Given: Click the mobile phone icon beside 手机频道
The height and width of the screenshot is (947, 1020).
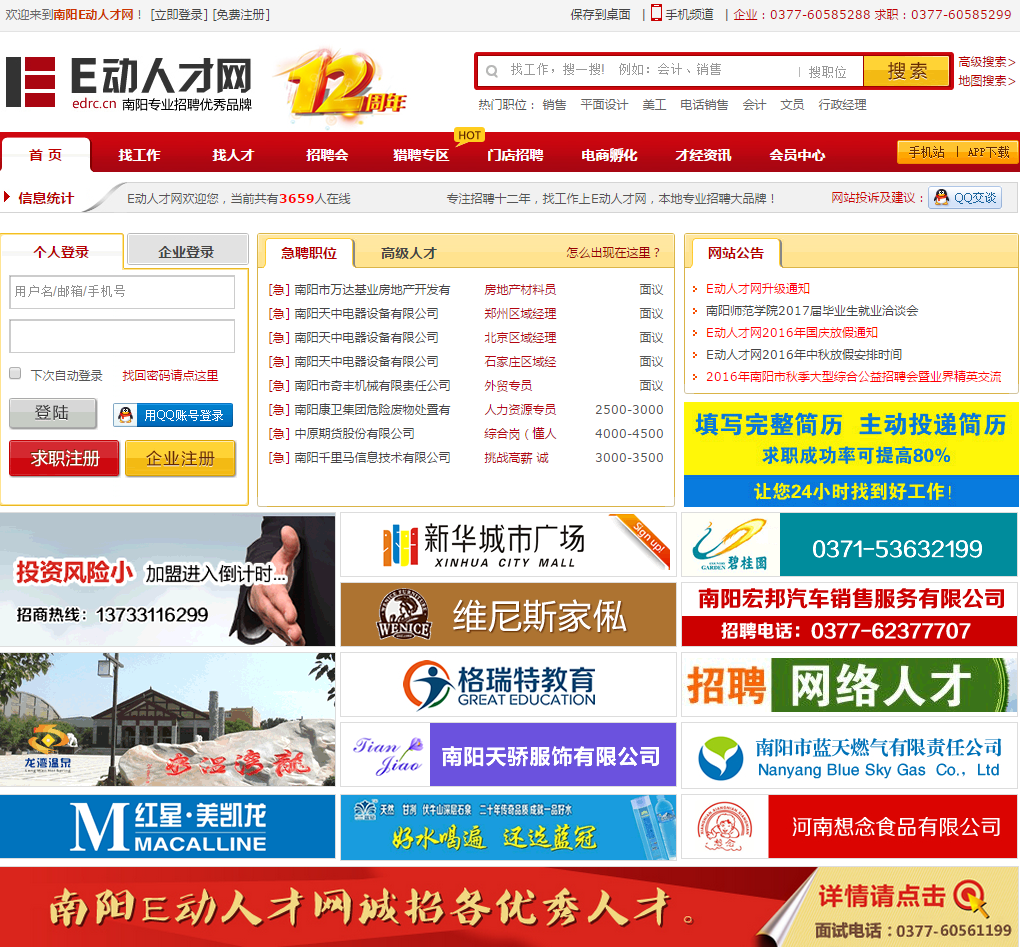Looking at the screenshot, I should (x=656, y=13).
